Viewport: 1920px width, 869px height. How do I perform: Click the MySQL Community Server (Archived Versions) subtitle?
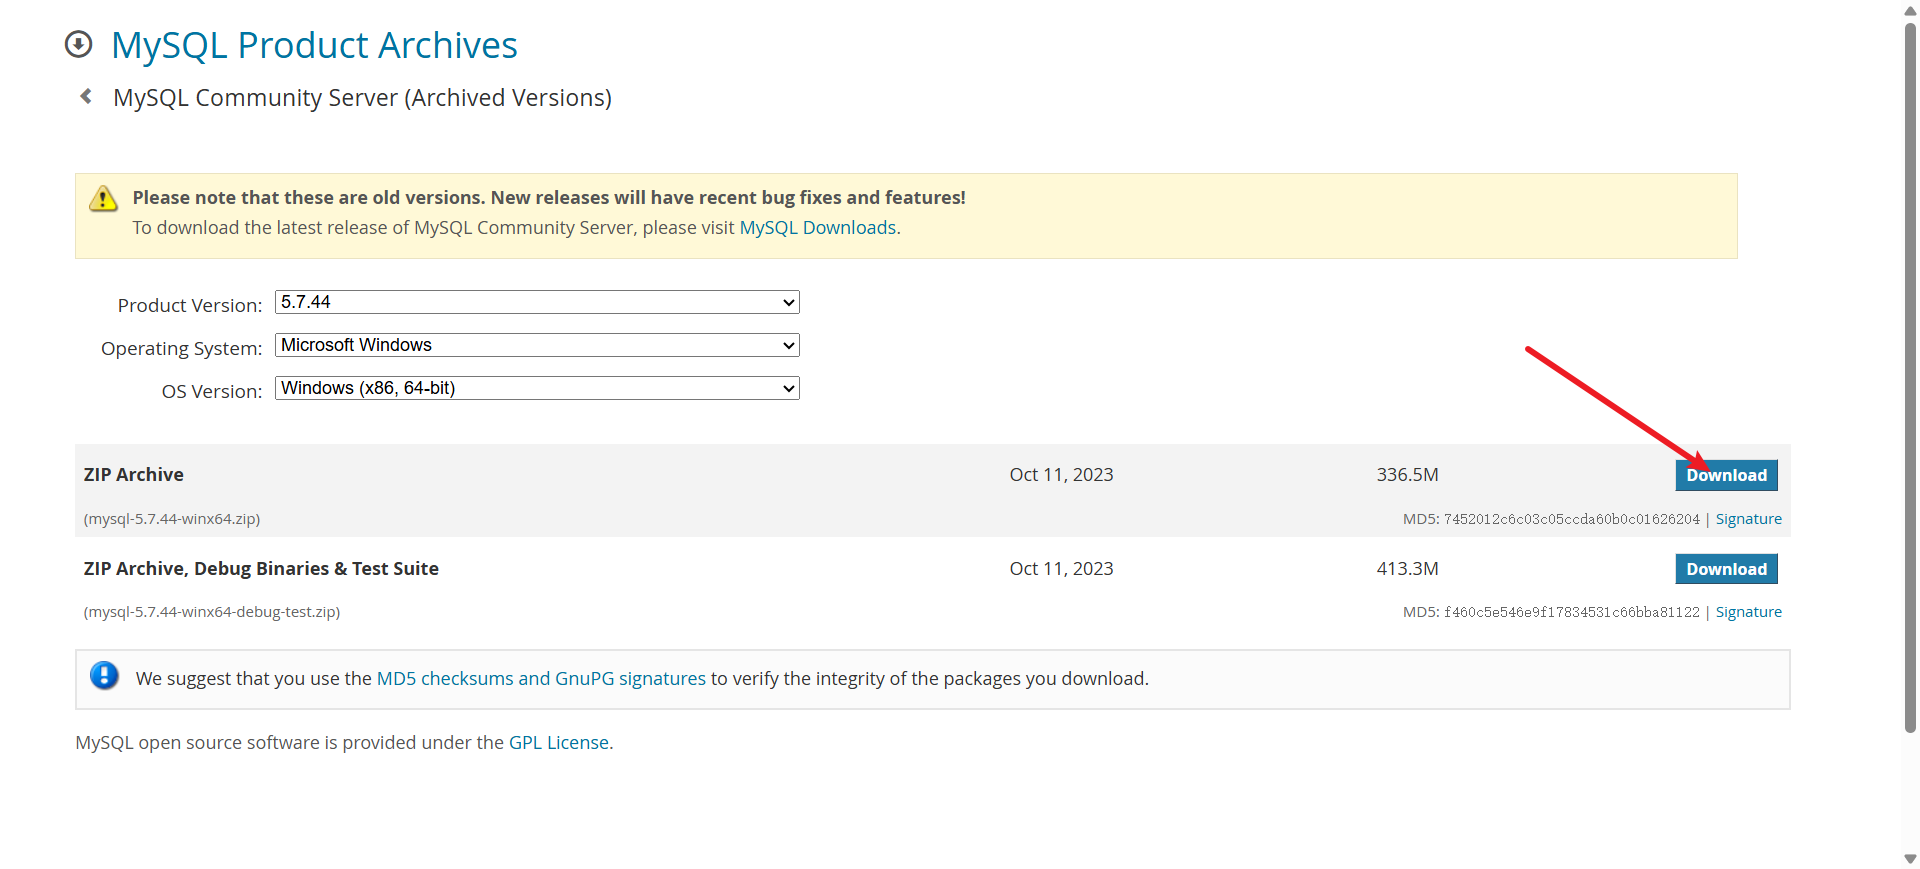362,98
